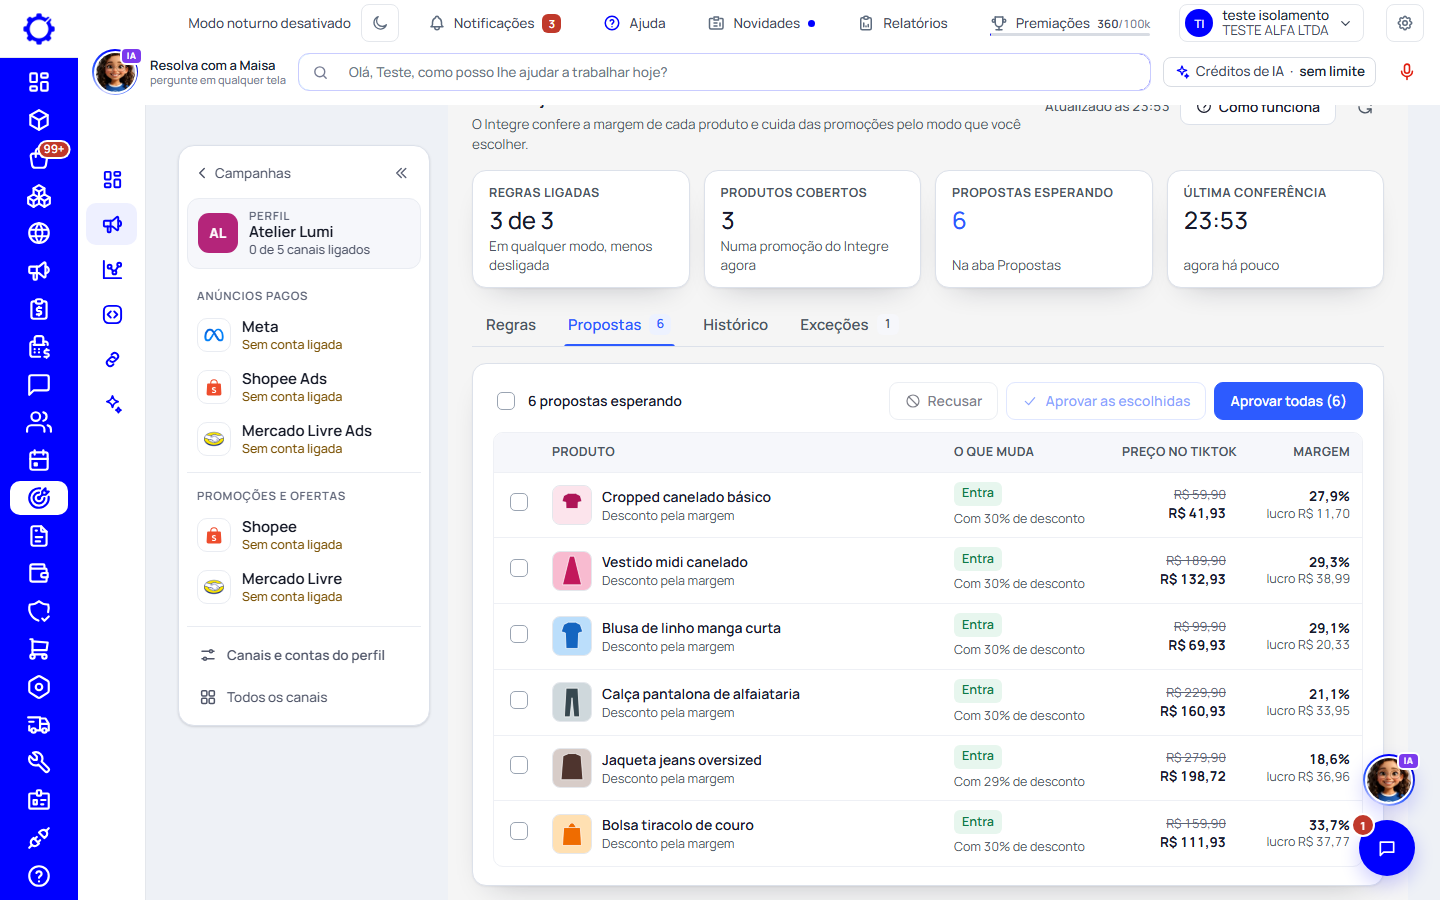This screenshot has width=1440, height=900.
Task: Open the Mercado Livre Ads channel
Action: tap(304, 438)
